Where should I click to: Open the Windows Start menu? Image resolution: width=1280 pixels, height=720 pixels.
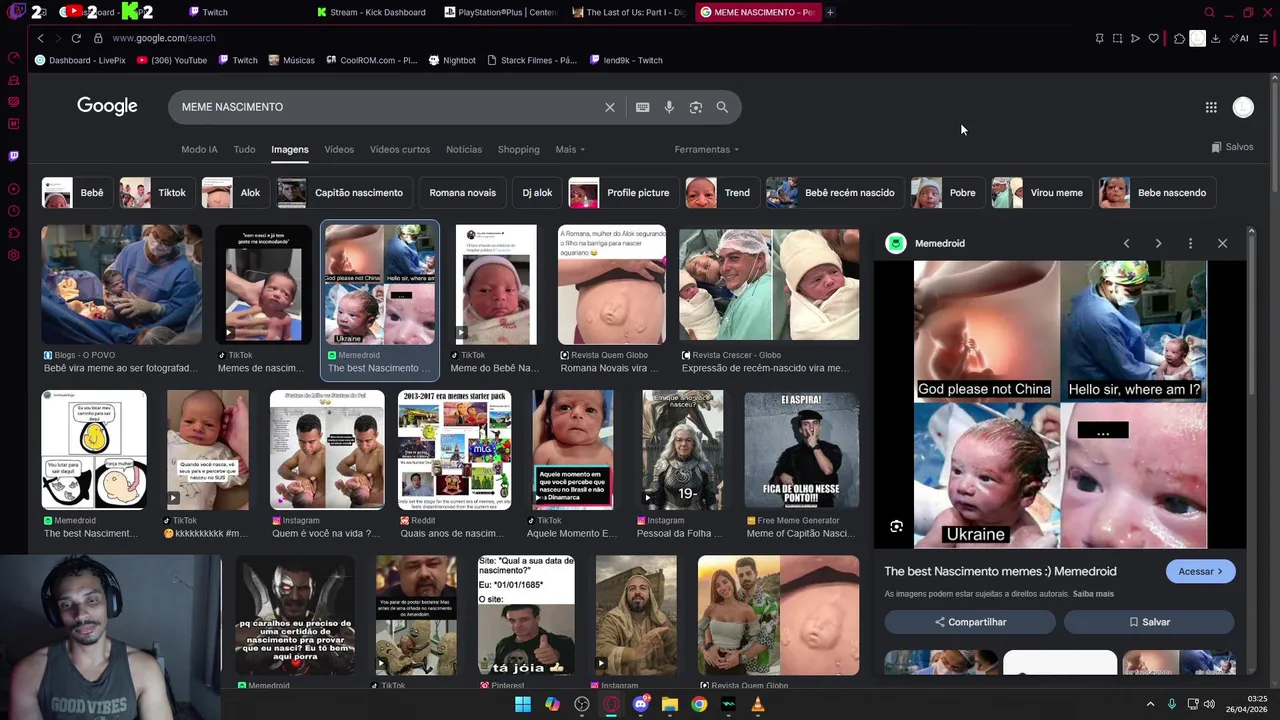click(x=523, y=705)
